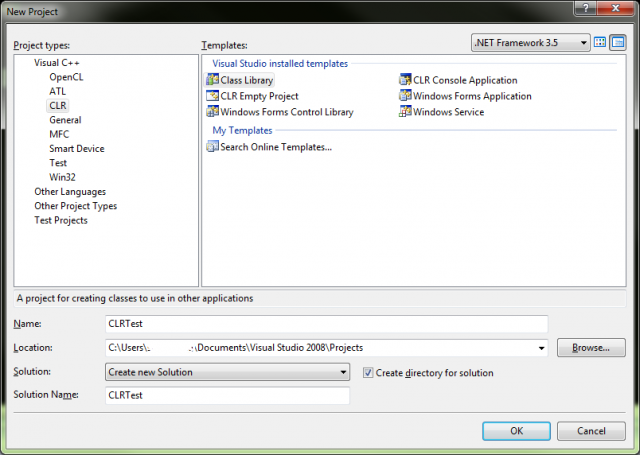Click the Visual Studio installed templates header

(280, 64)
